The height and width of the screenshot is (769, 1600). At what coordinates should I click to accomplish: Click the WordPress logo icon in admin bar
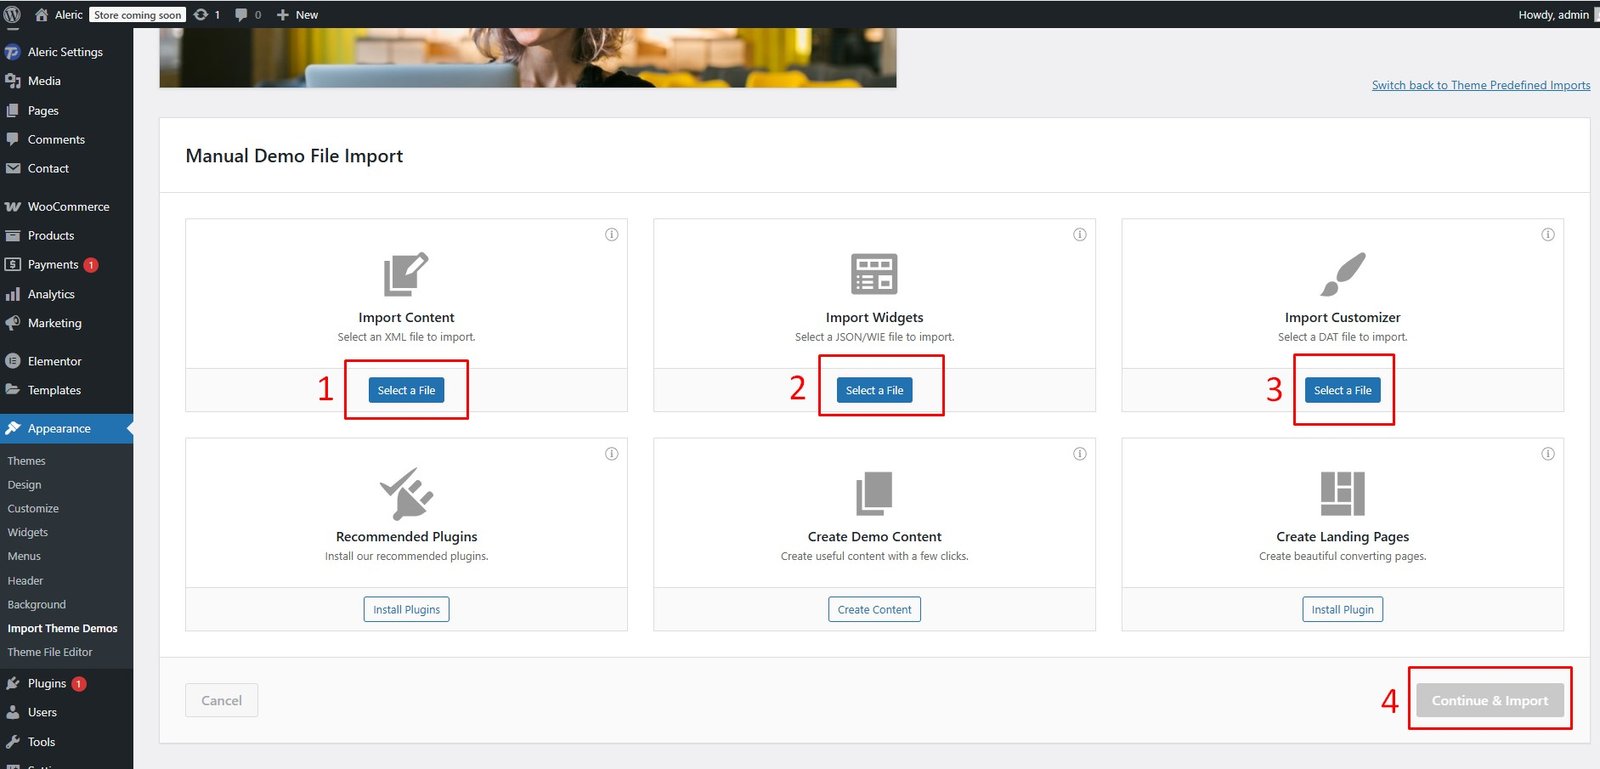(12, 15)
